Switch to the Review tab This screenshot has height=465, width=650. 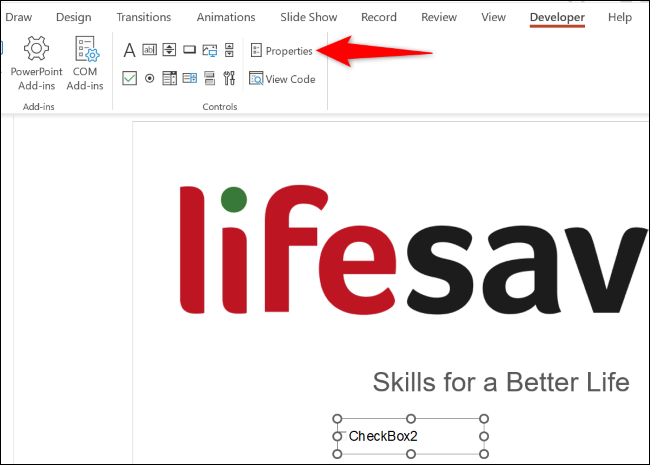click(x=439, y=17)
